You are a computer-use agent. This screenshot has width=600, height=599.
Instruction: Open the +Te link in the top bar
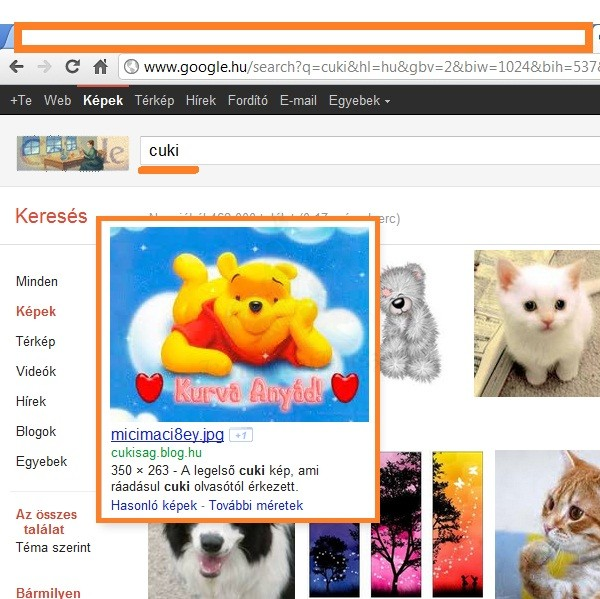click(x=21, y=100)
